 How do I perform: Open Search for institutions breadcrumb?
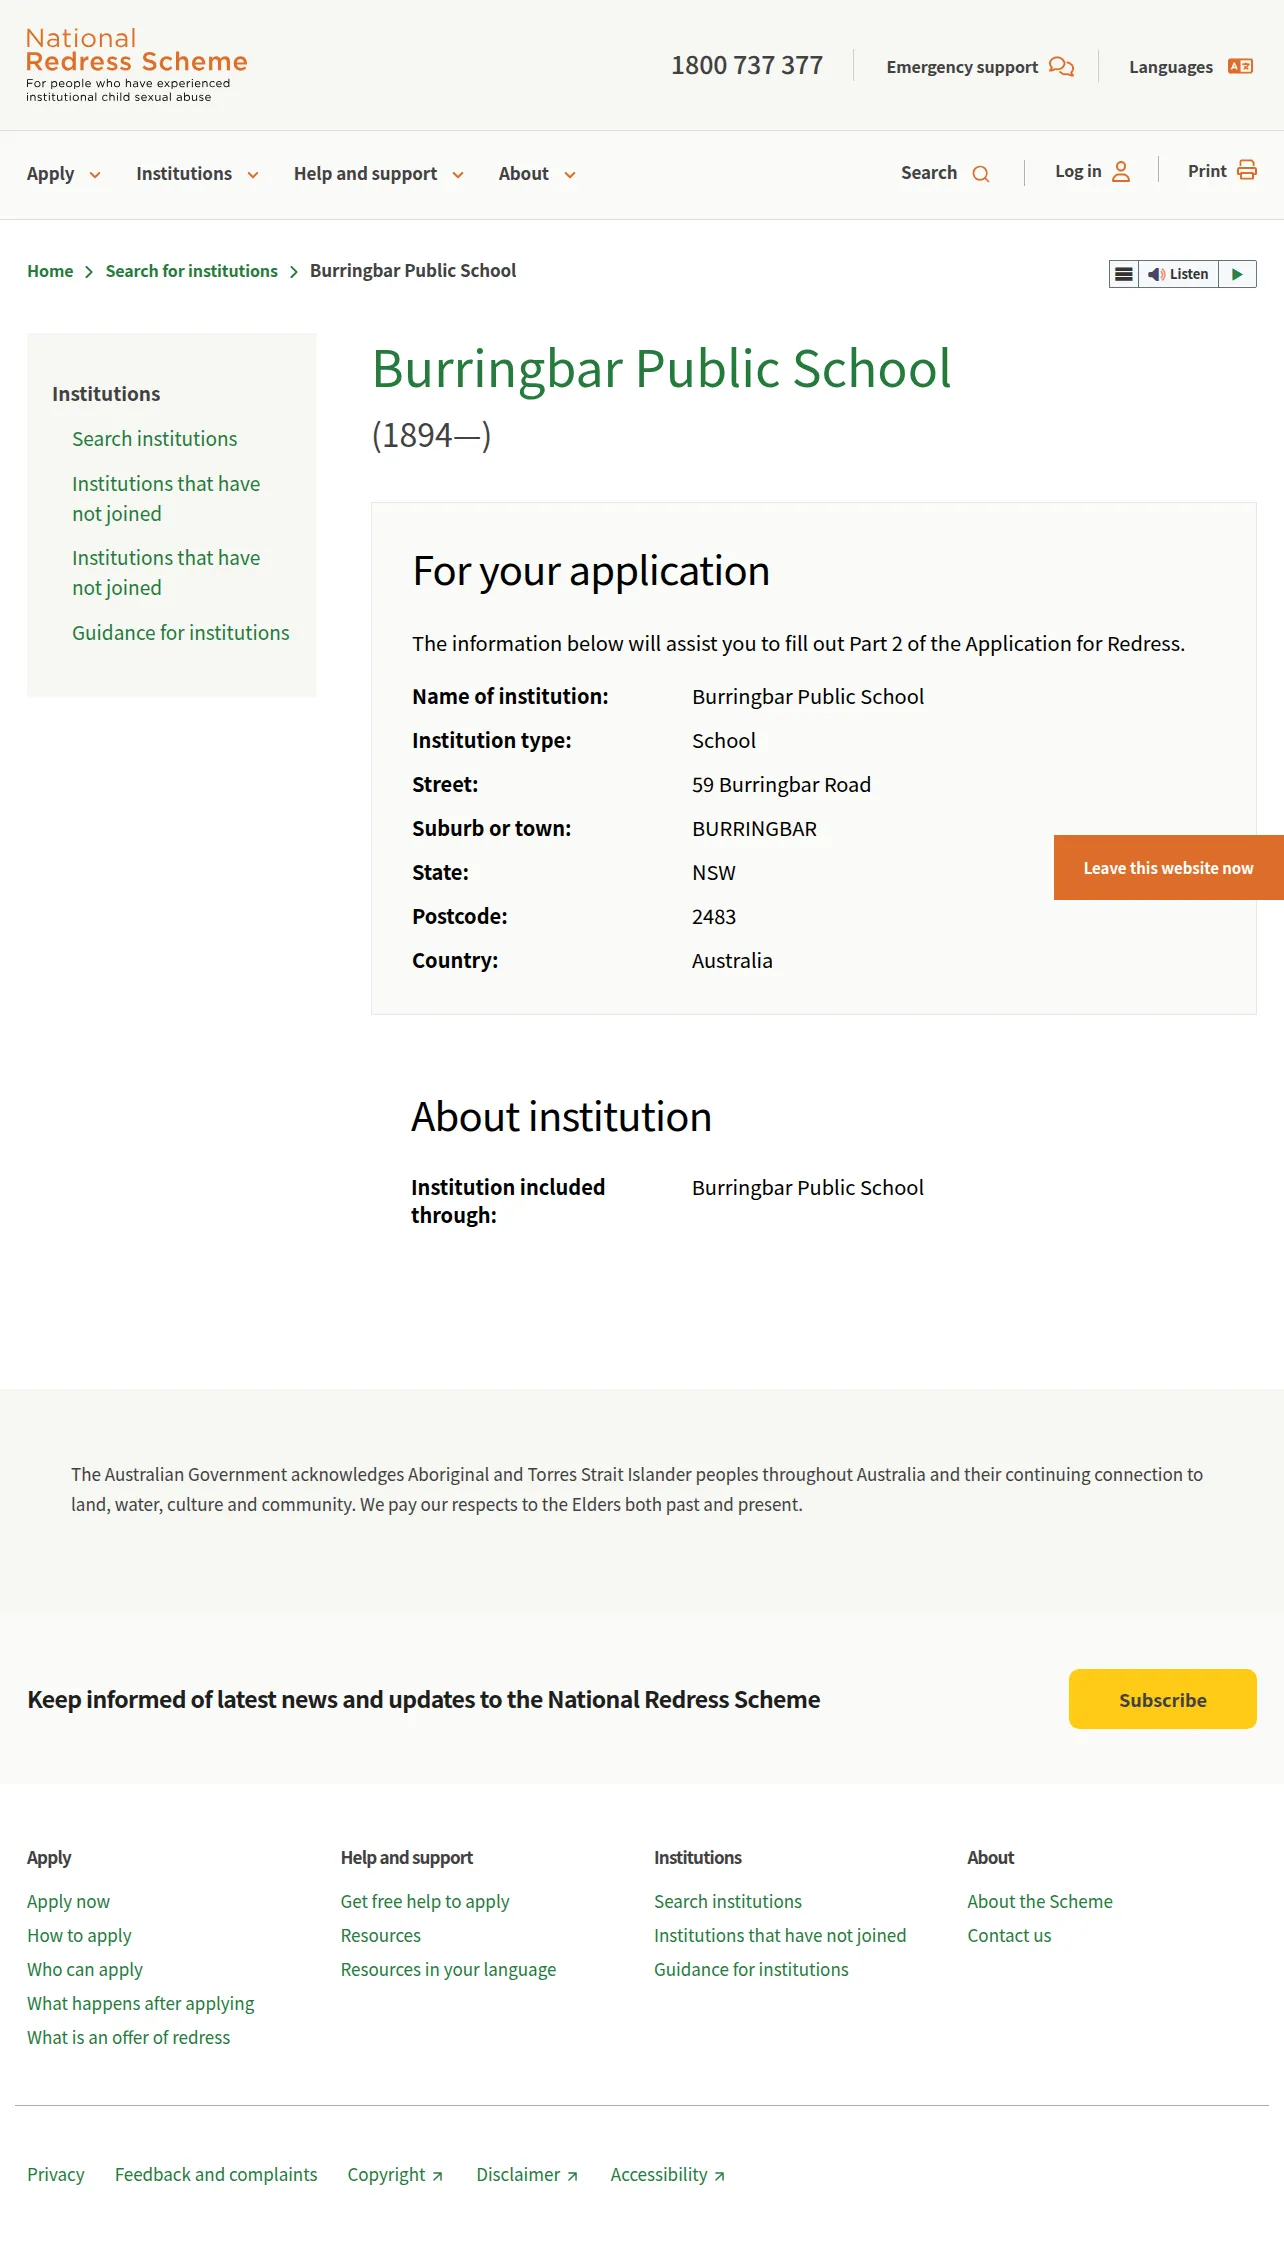pyautogui.click(x=192, y=271)
